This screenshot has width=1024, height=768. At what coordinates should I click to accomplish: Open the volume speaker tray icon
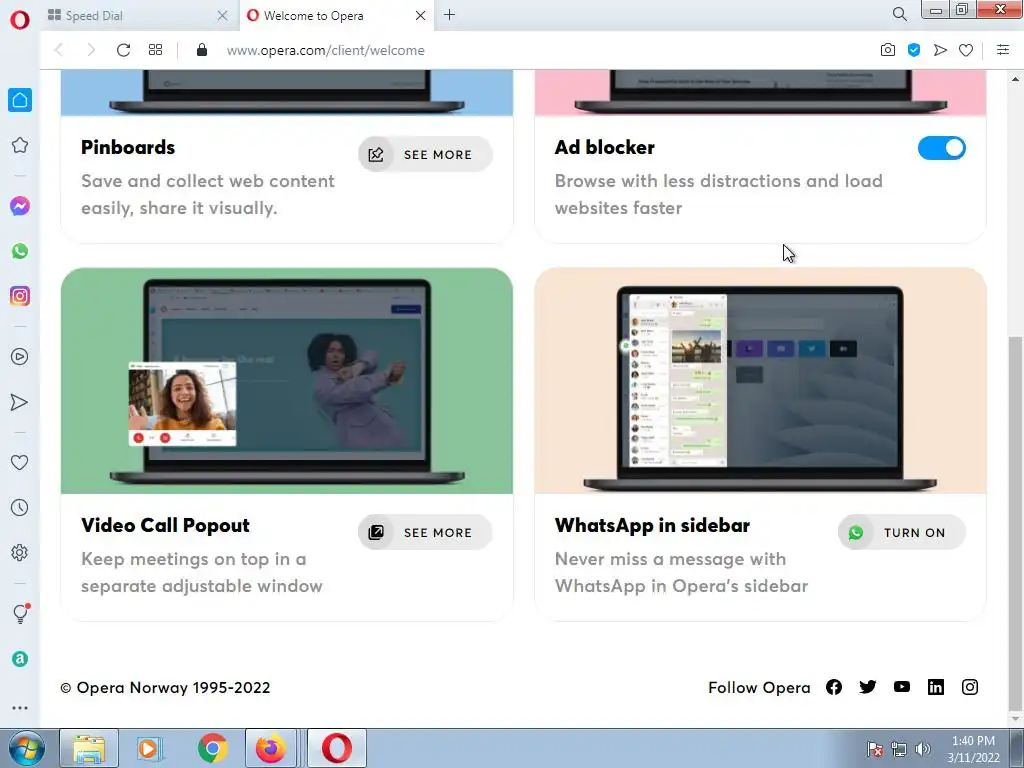[x=923, y=749]
